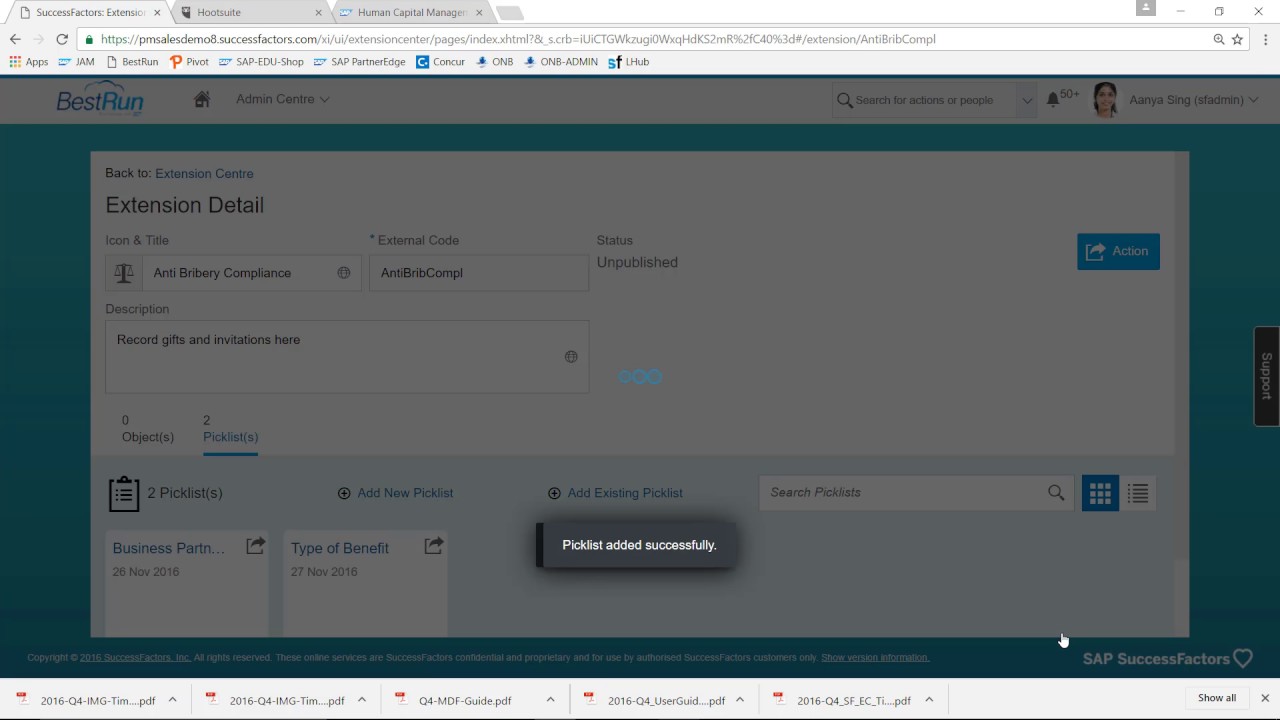1280x720 pixels.
Task: Switch to the Object(s) tab
Action: tap(148, 429)
